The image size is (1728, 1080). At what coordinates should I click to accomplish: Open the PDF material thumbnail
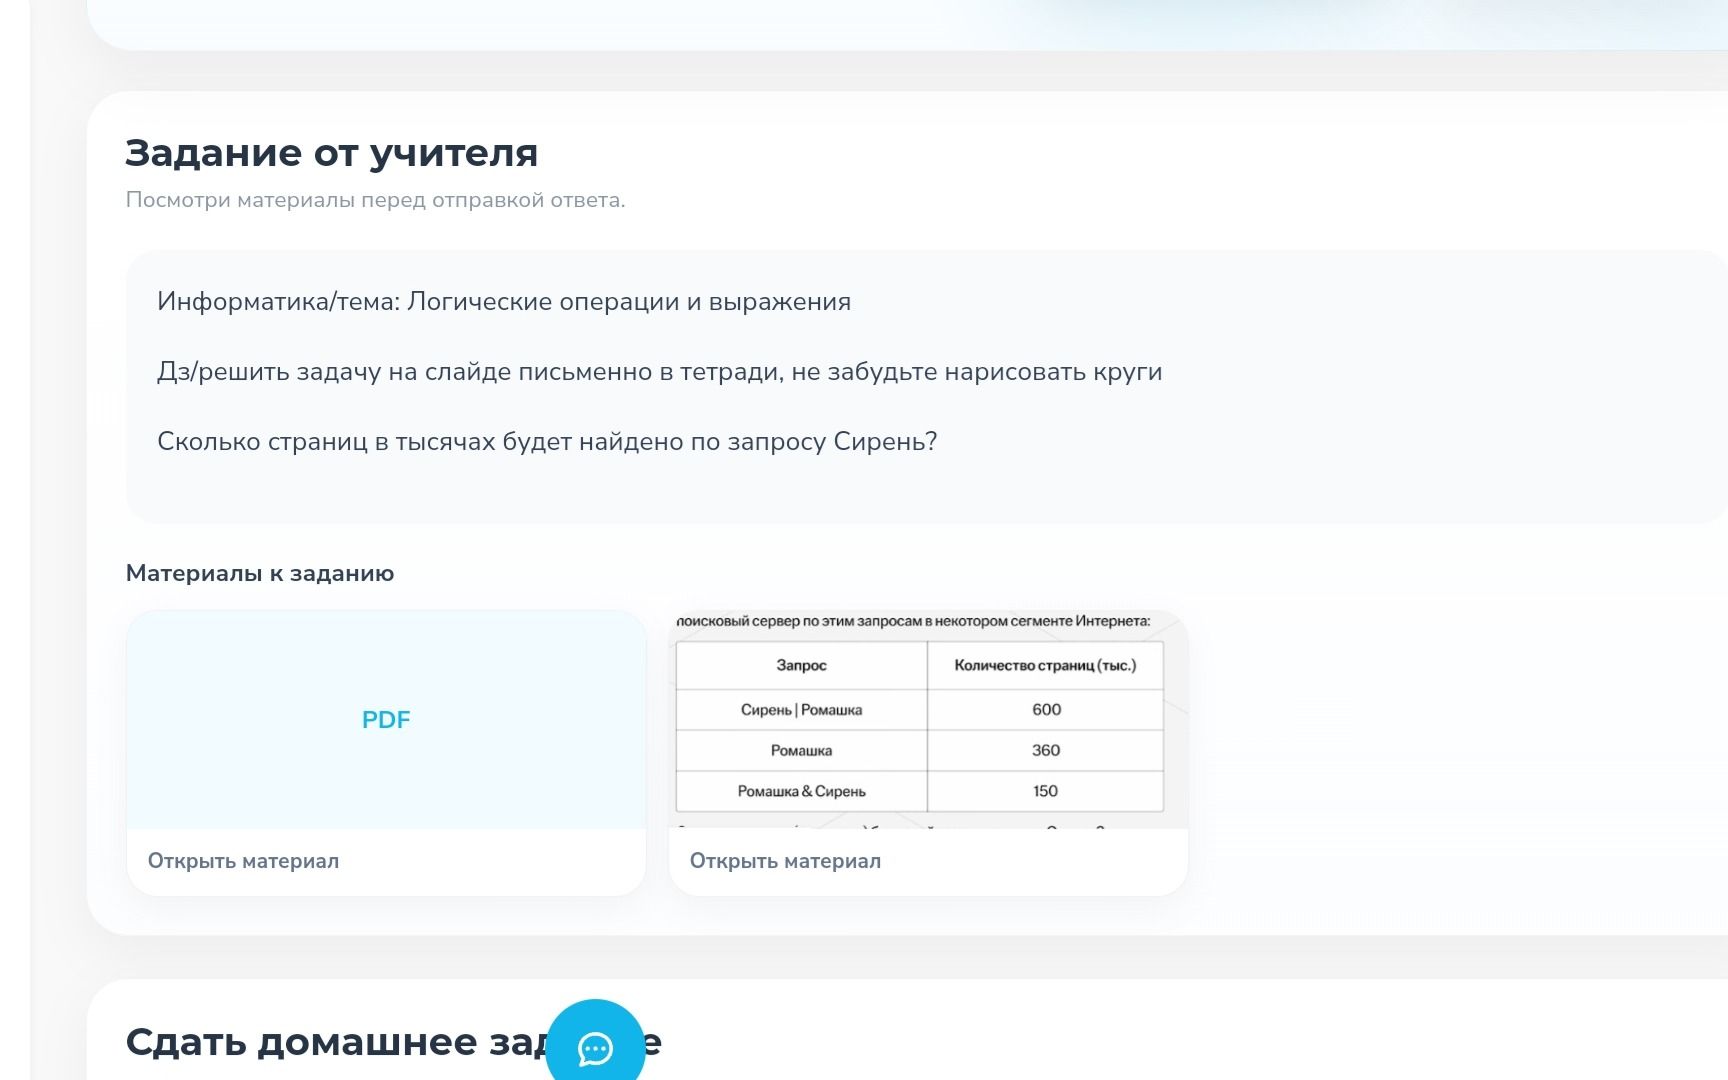click(386, 720)
